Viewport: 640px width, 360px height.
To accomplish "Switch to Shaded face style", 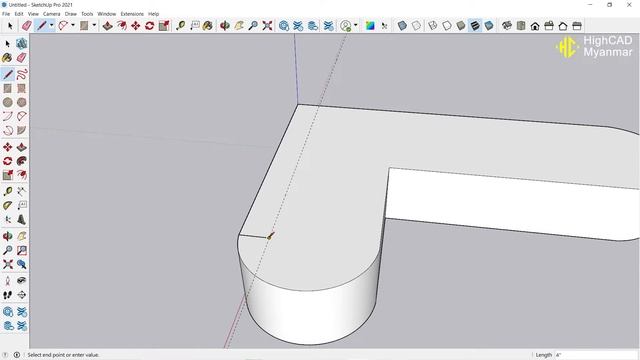I will (461, 26).
